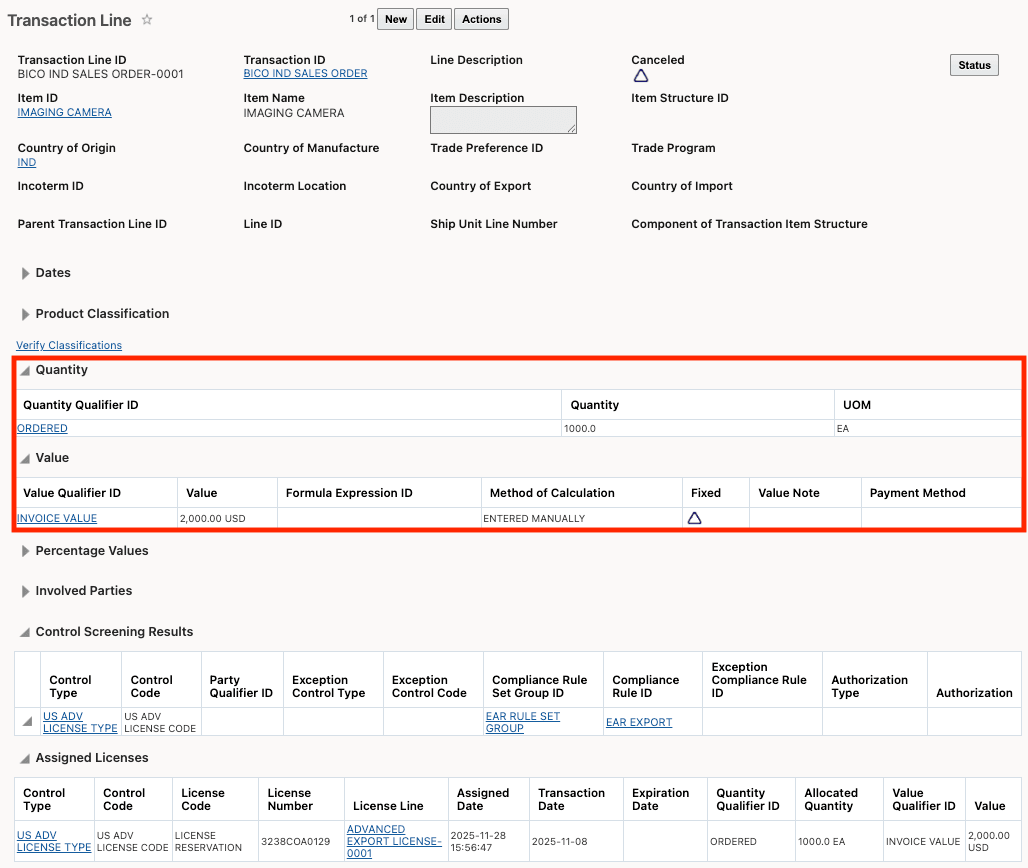Open the Status panel
Screen dimensions: 1028x868
pyautogui.click(x=973, y=64)
